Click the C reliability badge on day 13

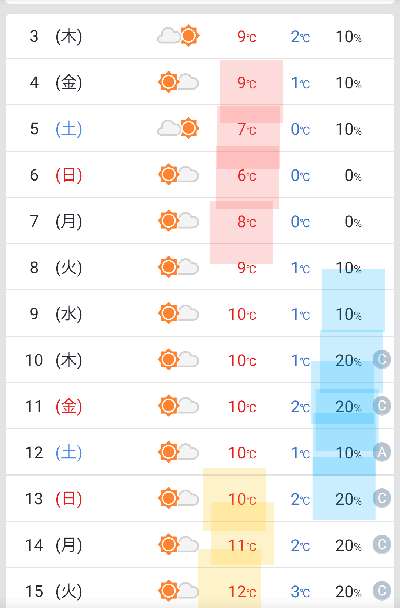pyautogui.click(x=381, y=498)
